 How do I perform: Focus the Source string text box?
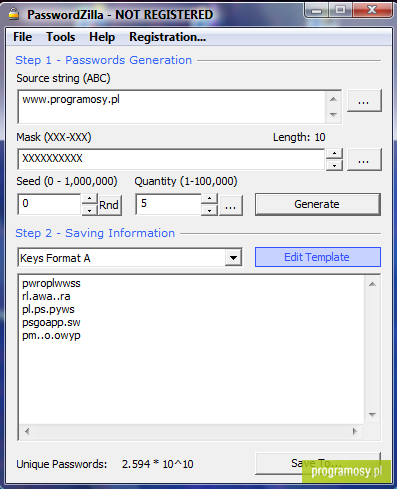[171, 106]
